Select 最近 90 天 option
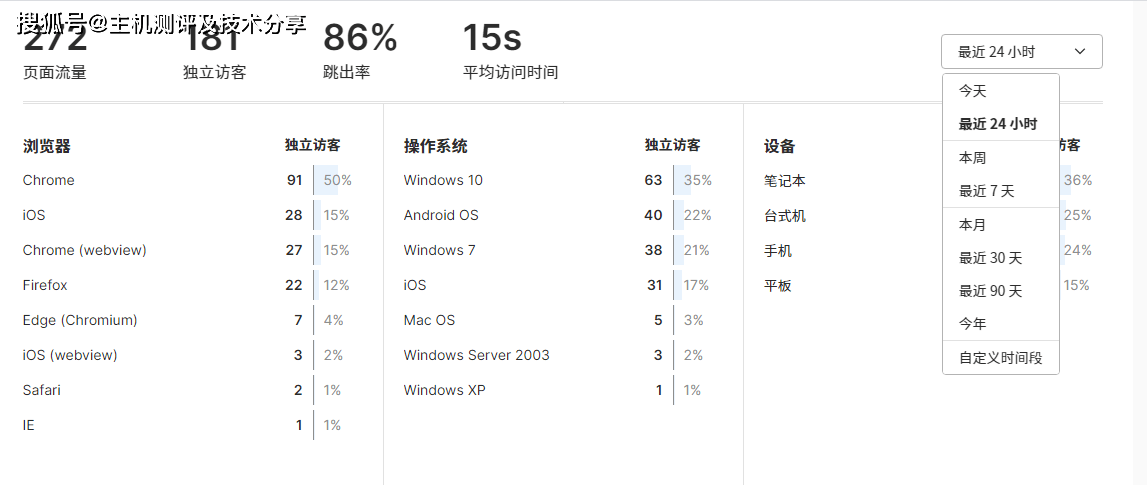 click(x=990, y=291)
